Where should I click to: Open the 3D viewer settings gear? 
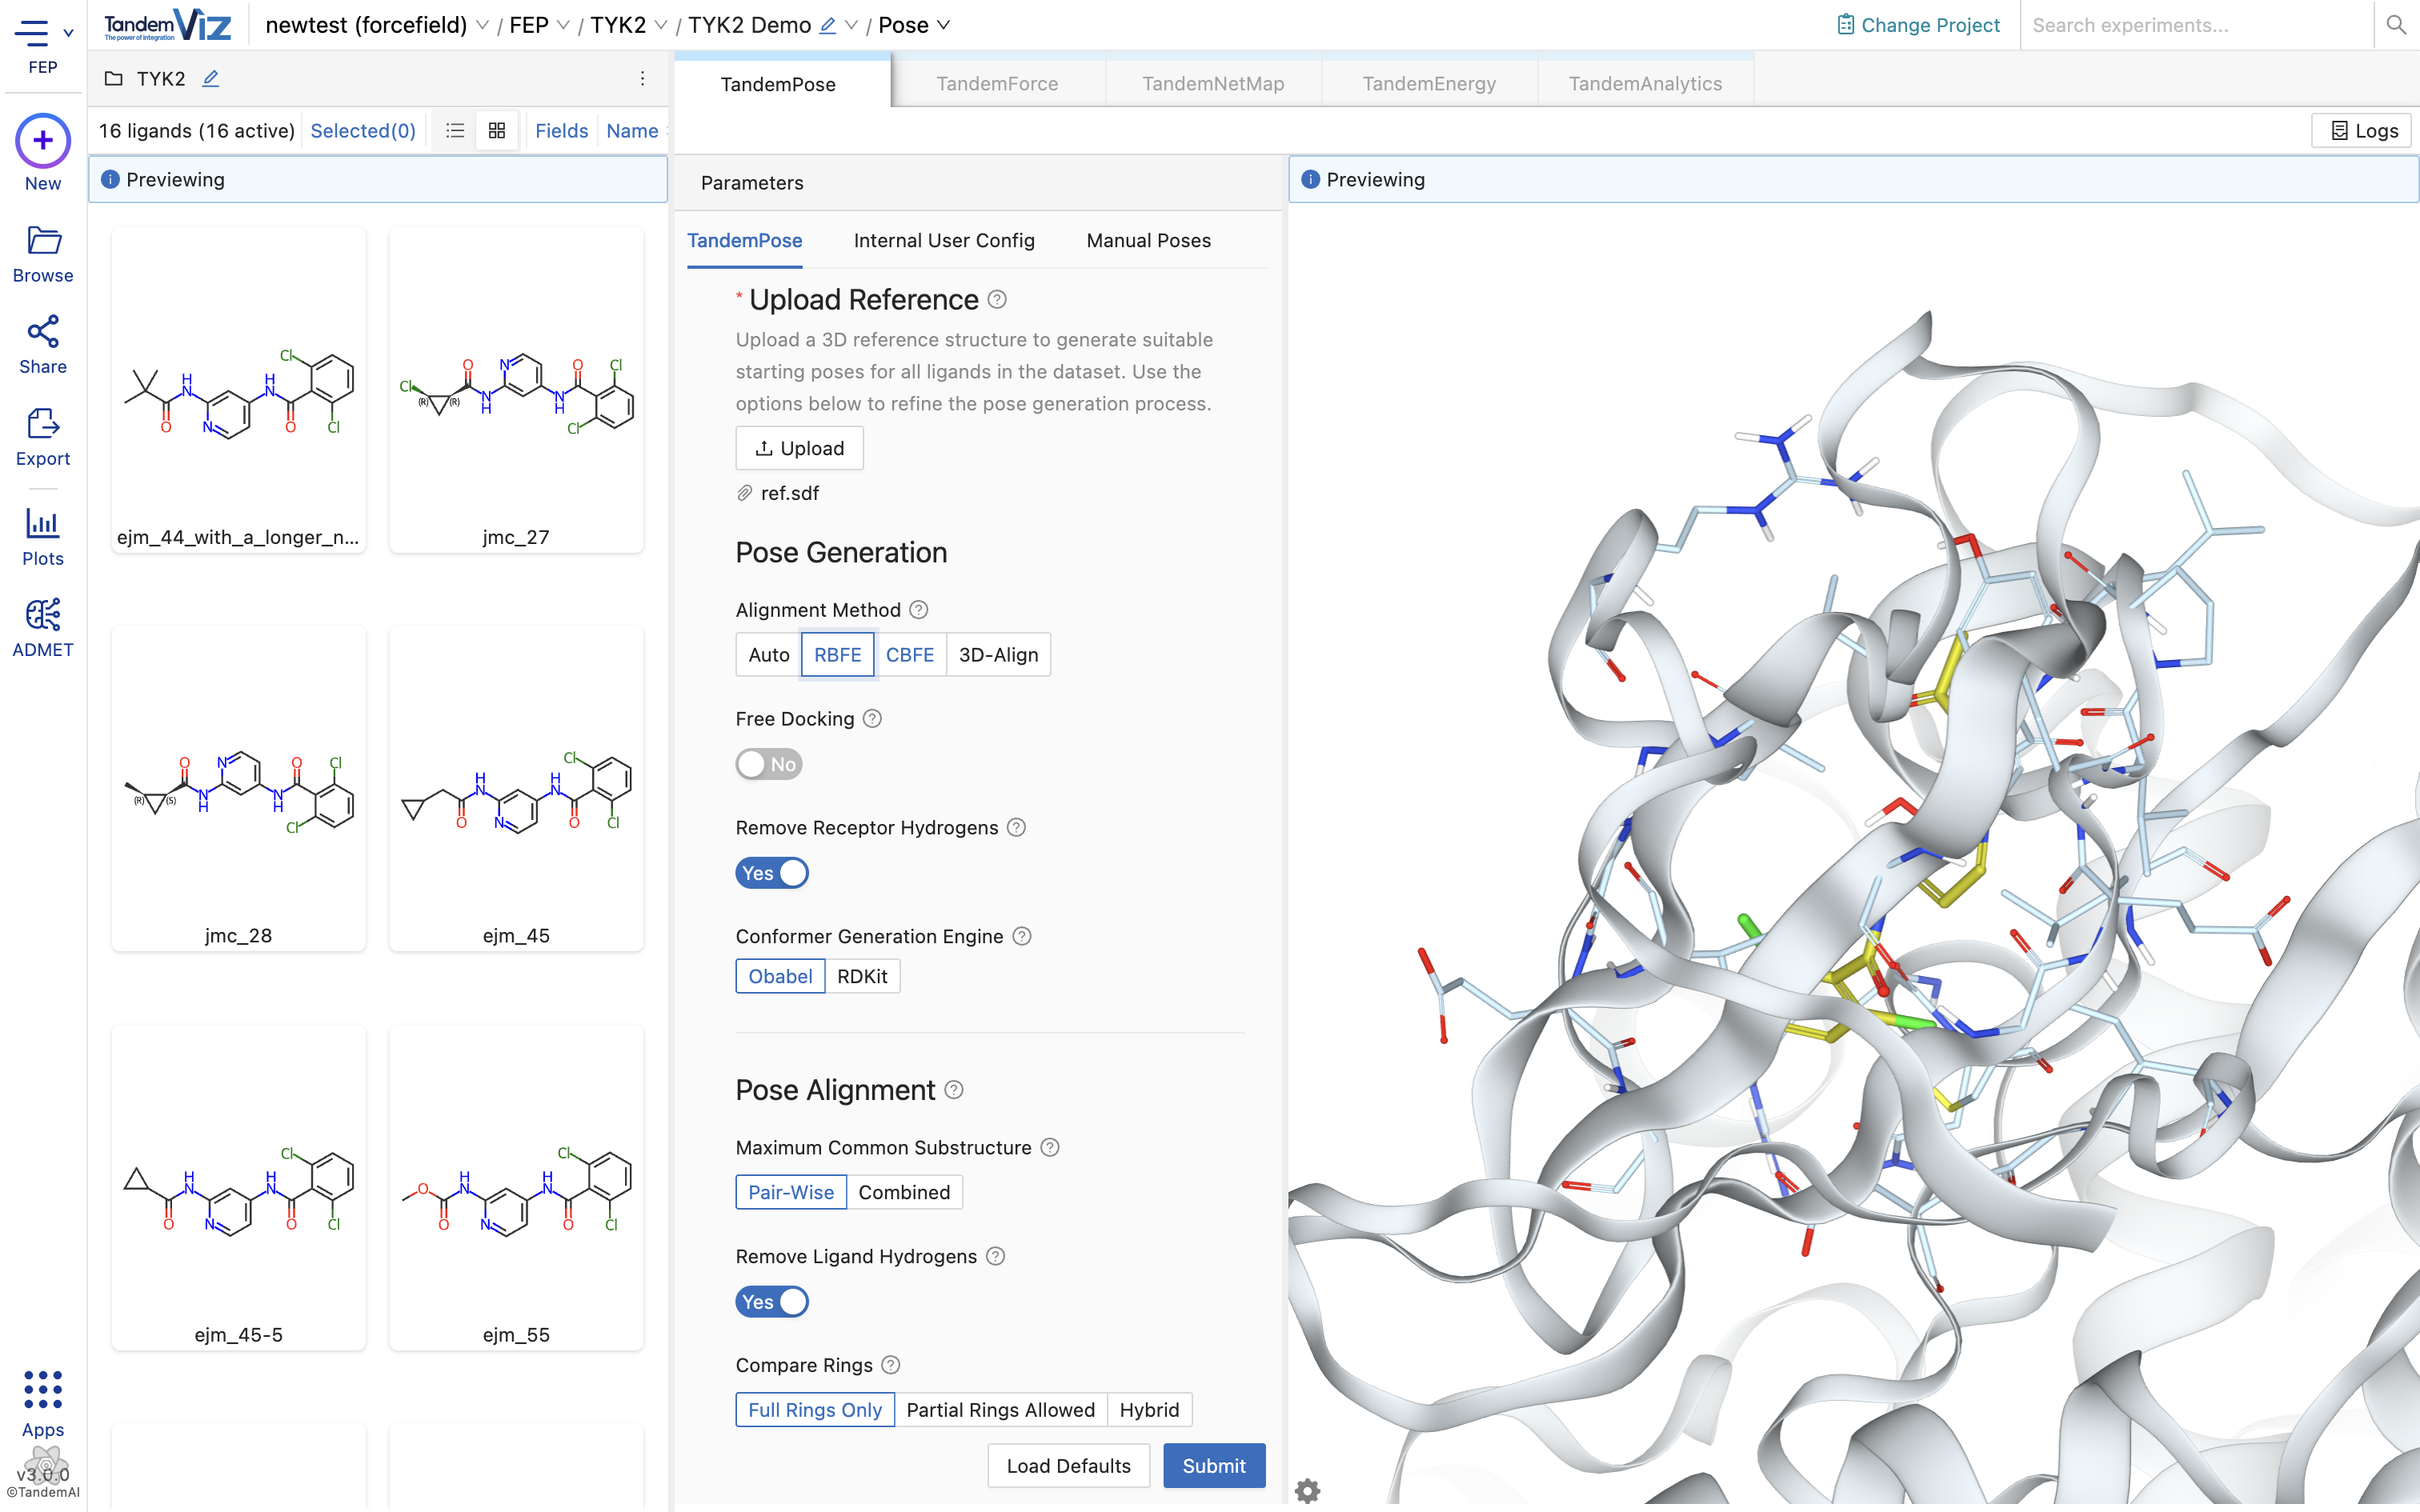1308,1490
